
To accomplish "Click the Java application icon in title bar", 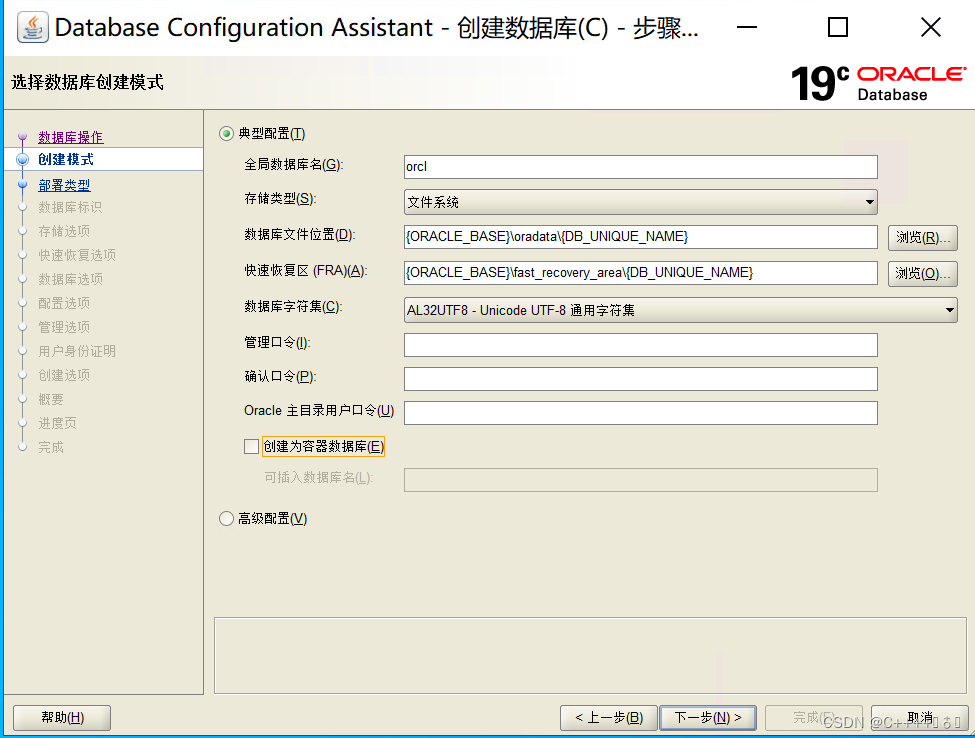I will [x=32, y=28].
